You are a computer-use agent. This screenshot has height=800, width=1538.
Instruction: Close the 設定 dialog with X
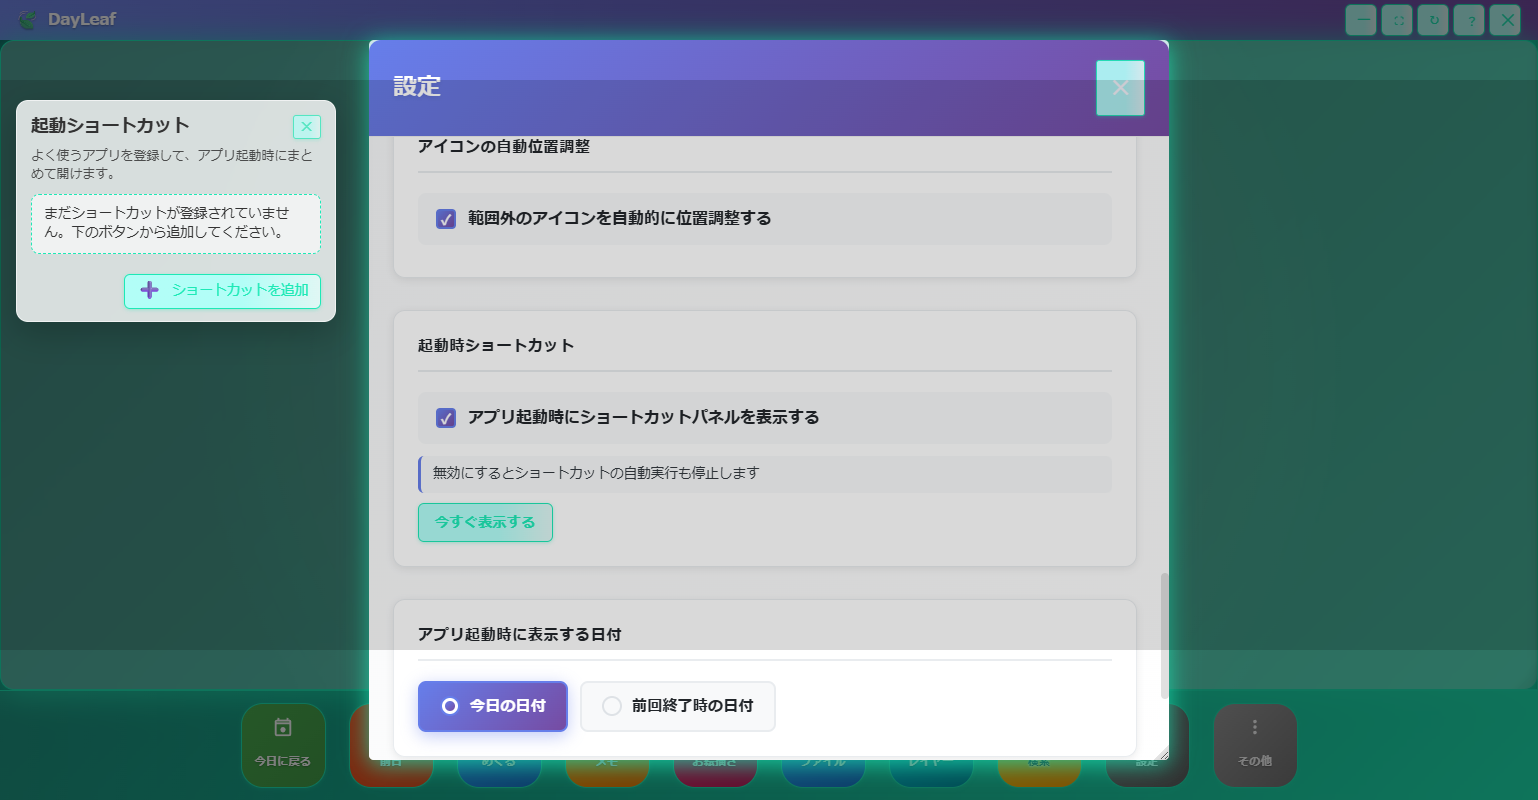click(1120, 88)
